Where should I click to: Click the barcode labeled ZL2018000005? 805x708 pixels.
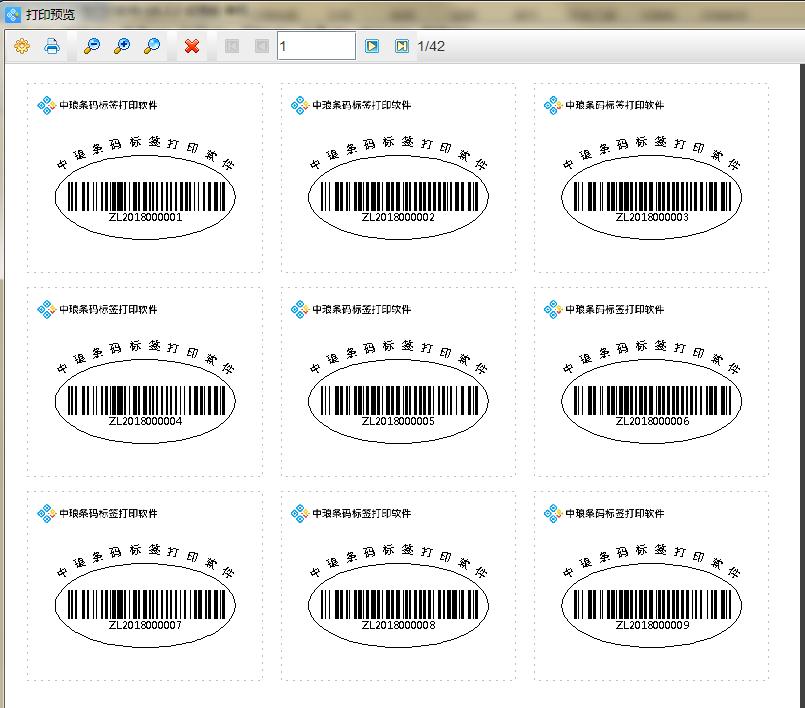398,400
